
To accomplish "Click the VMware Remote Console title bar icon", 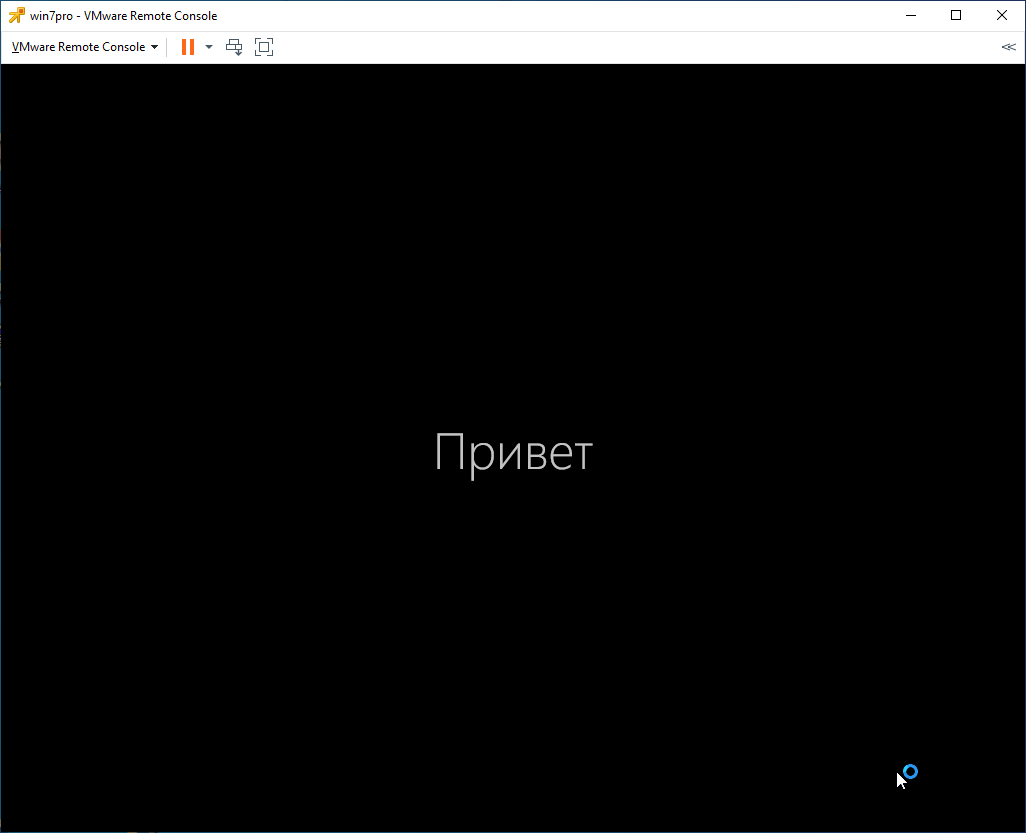I will (x=16, y=15).
